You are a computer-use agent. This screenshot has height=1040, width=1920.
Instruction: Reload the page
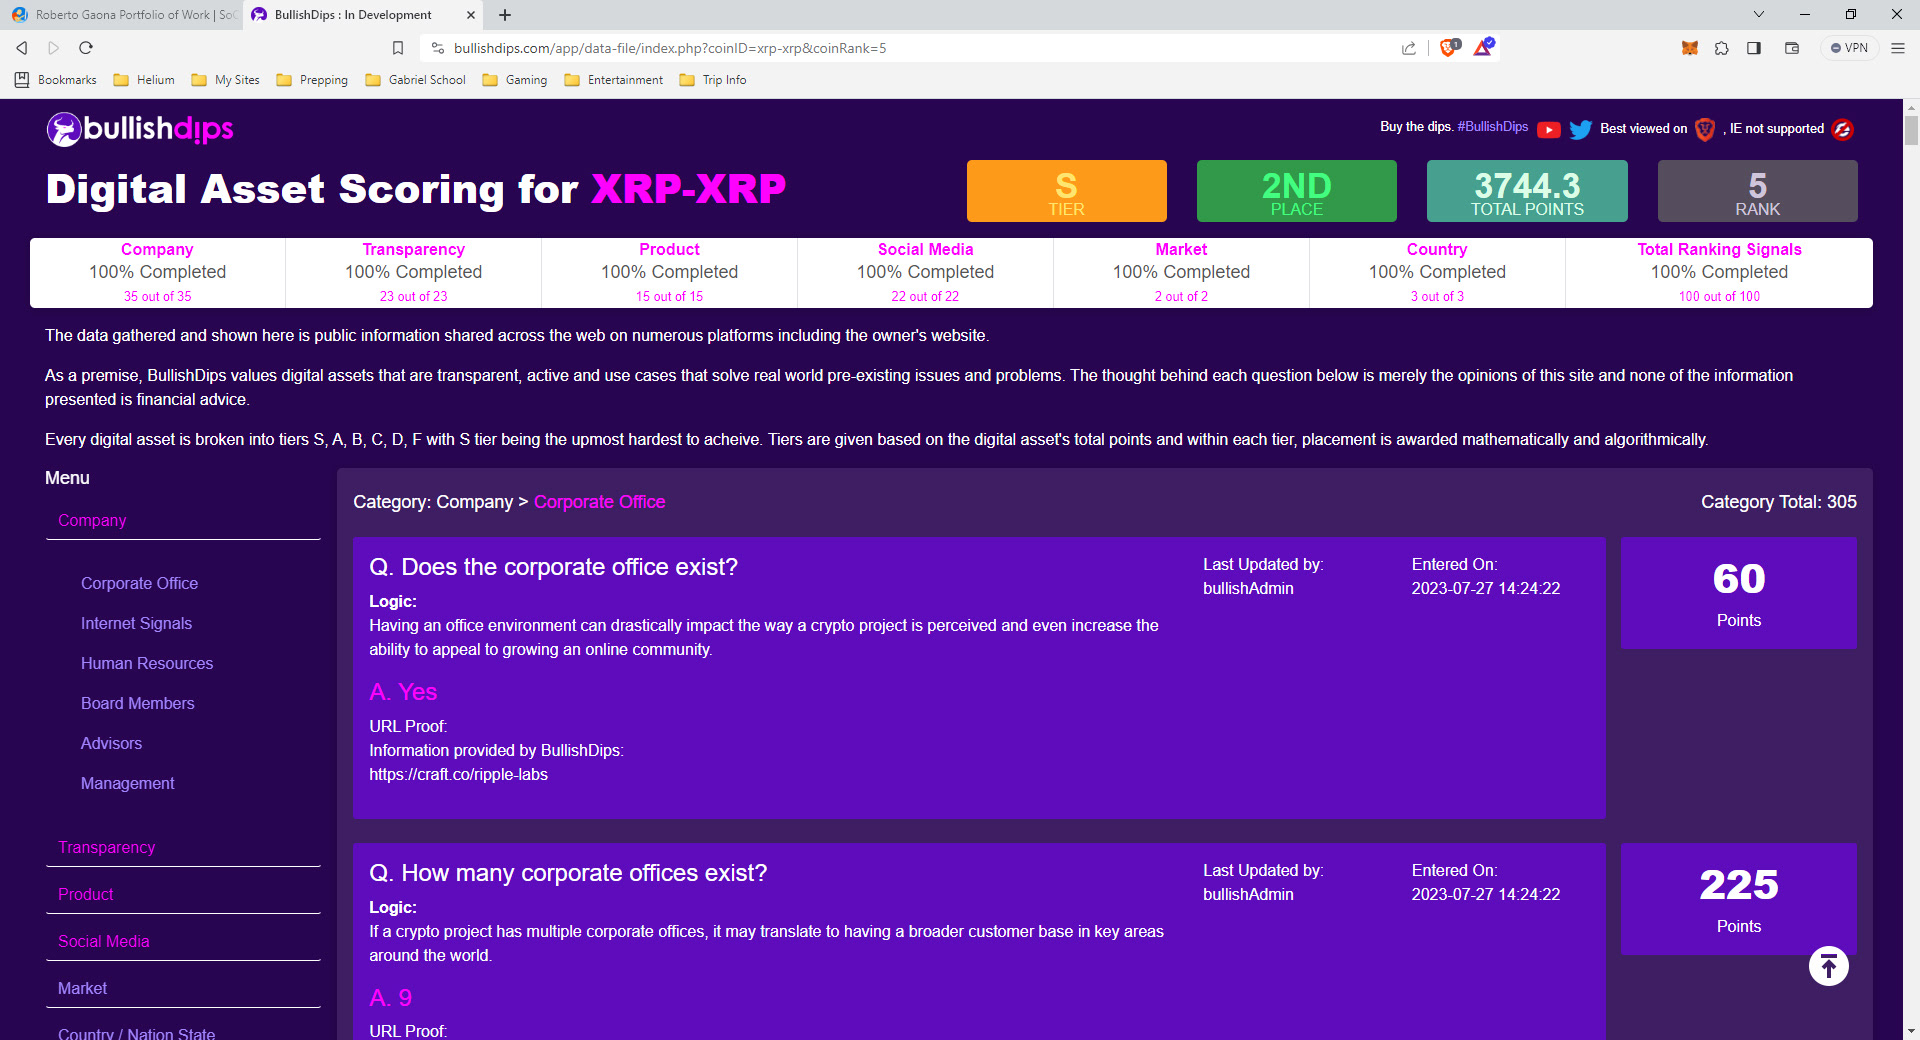pos(86,48)
